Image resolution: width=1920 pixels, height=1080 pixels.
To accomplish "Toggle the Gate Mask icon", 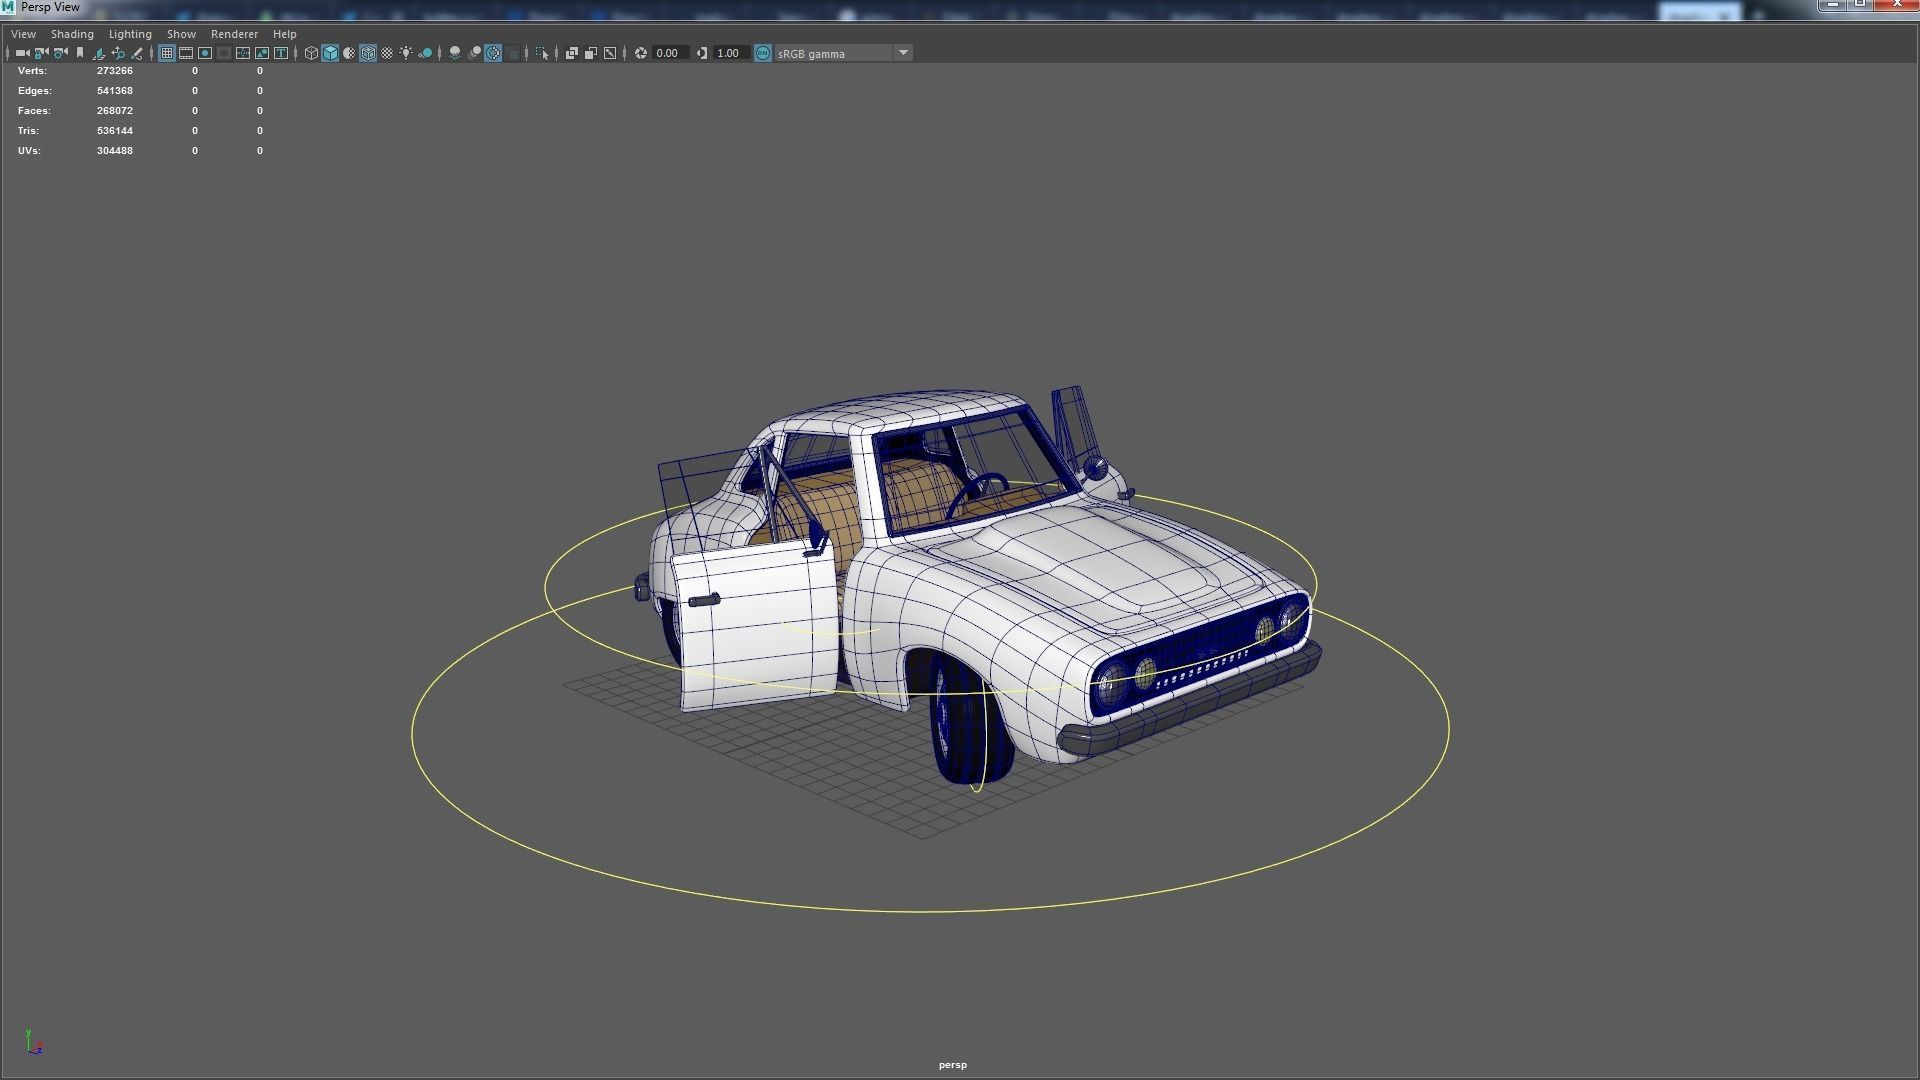I will (x=224, y=53).
